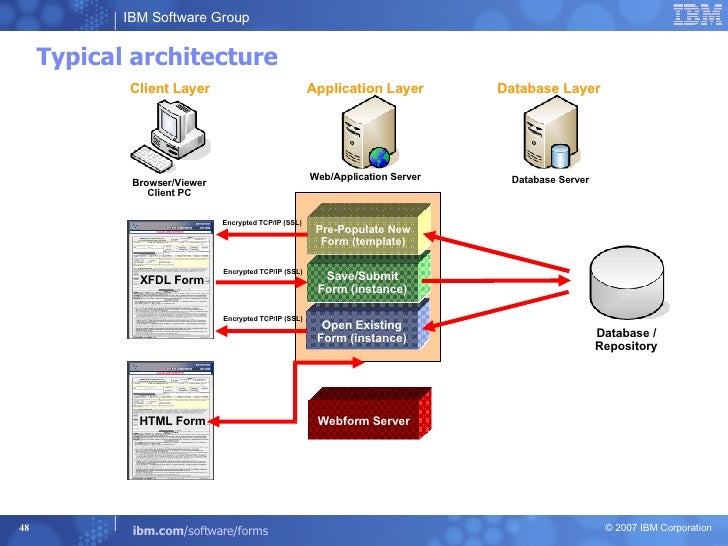Click the Typical architecture title
Image resolution: width=728 pixels, height=546 pixels.
(157, 57)
